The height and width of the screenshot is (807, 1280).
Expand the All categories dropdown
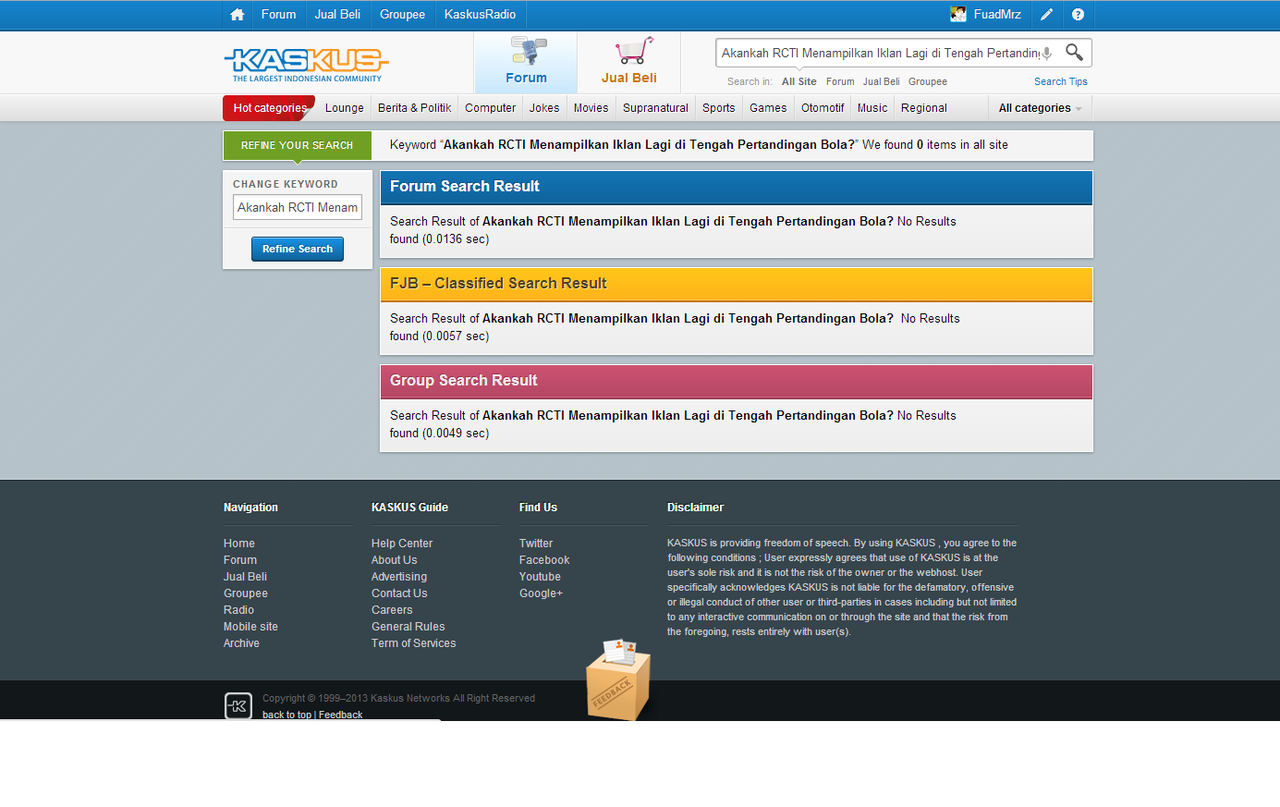click(1040, 108)
